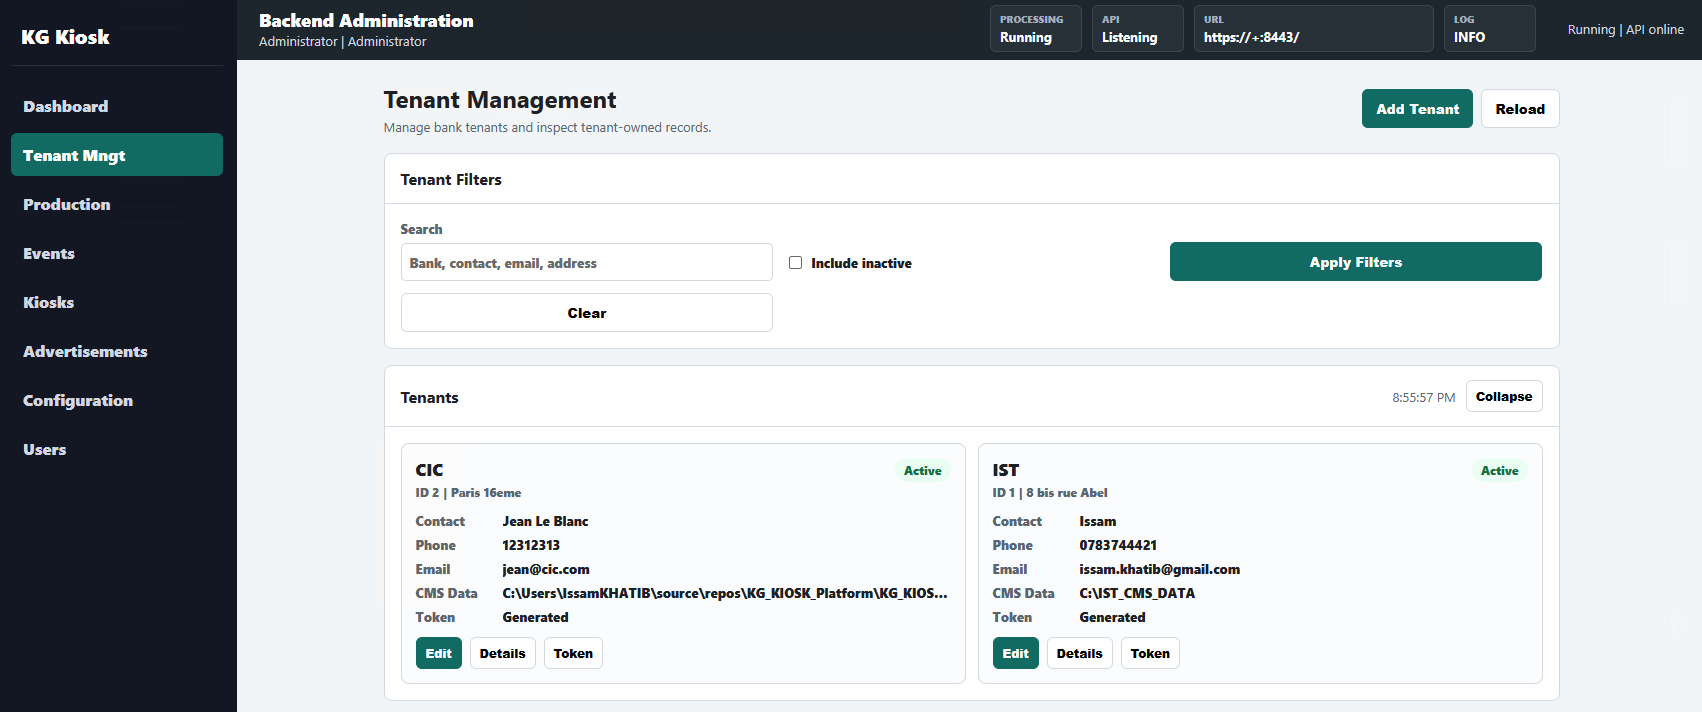The width and height of the screenshot is (1702, 712).
Task: Collapse the Tenants panel
Action: coord(1504,396)
